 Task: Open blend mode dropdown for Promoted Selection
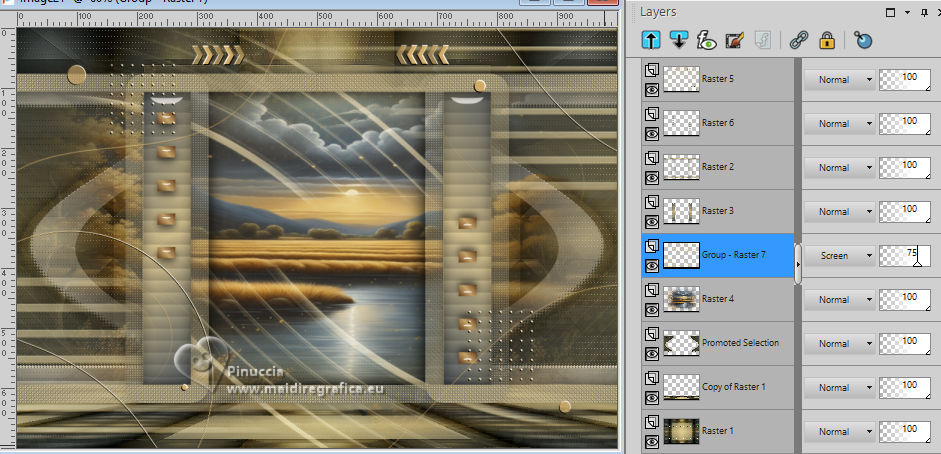pyautogui.click(x=839, y=344)
